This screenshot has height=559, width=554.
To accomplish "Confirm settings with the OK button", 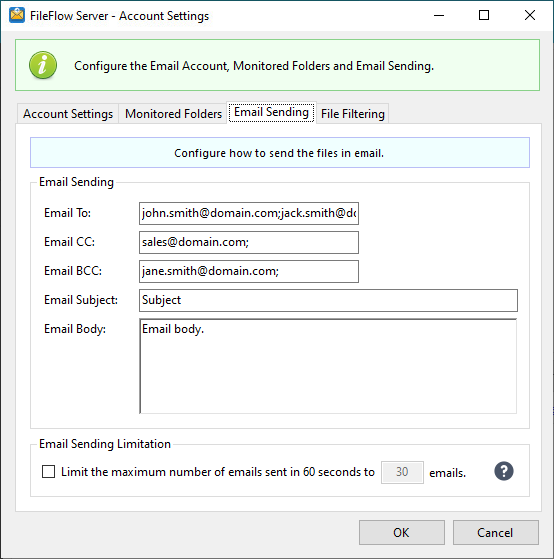I will [x=402, y=532].
